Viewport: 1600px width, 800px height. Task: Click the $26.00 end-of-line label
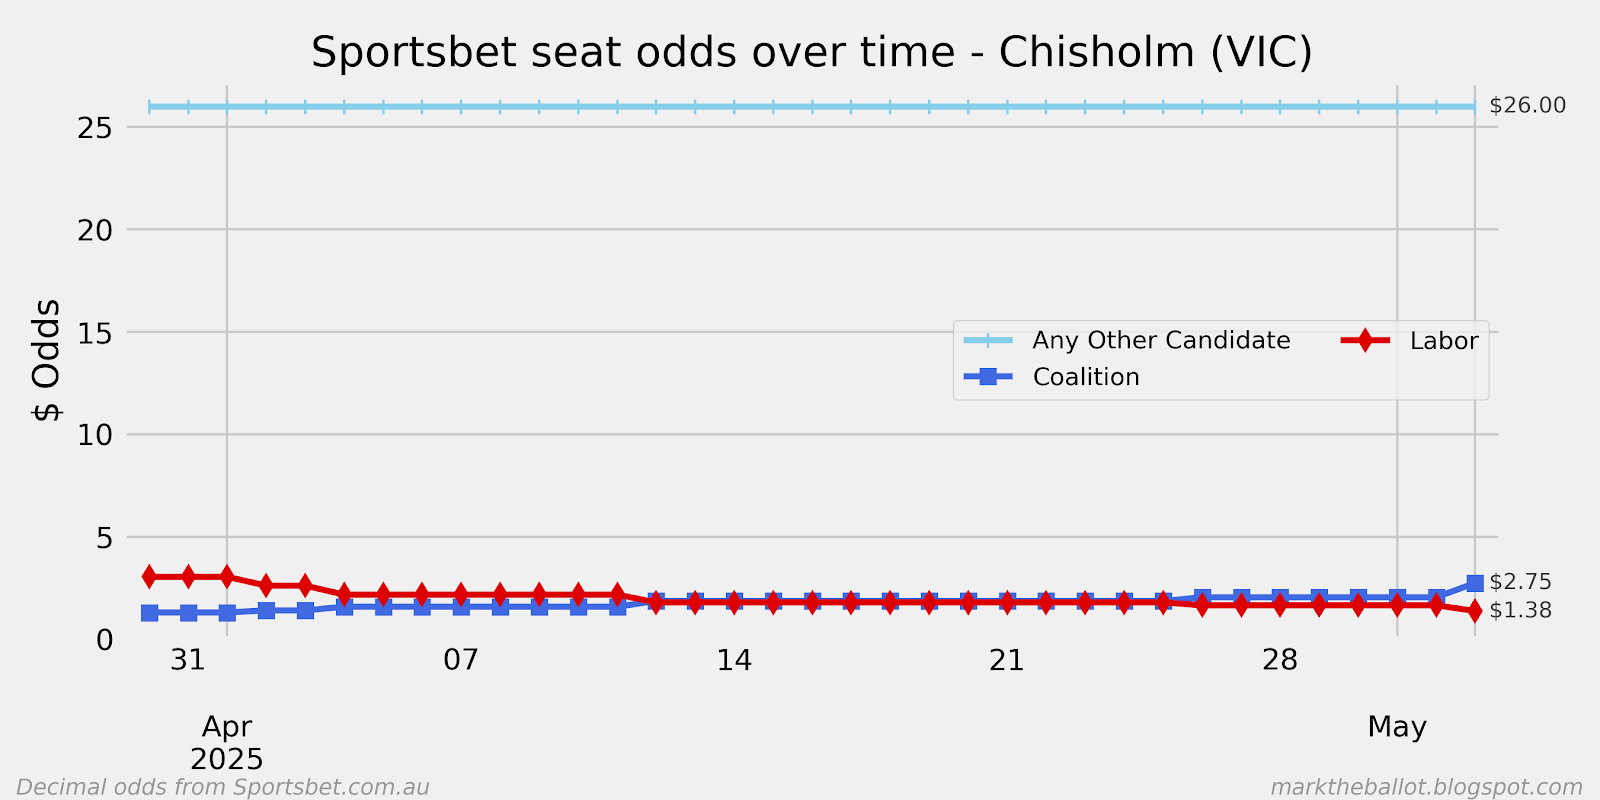[x=1527, y=106]
